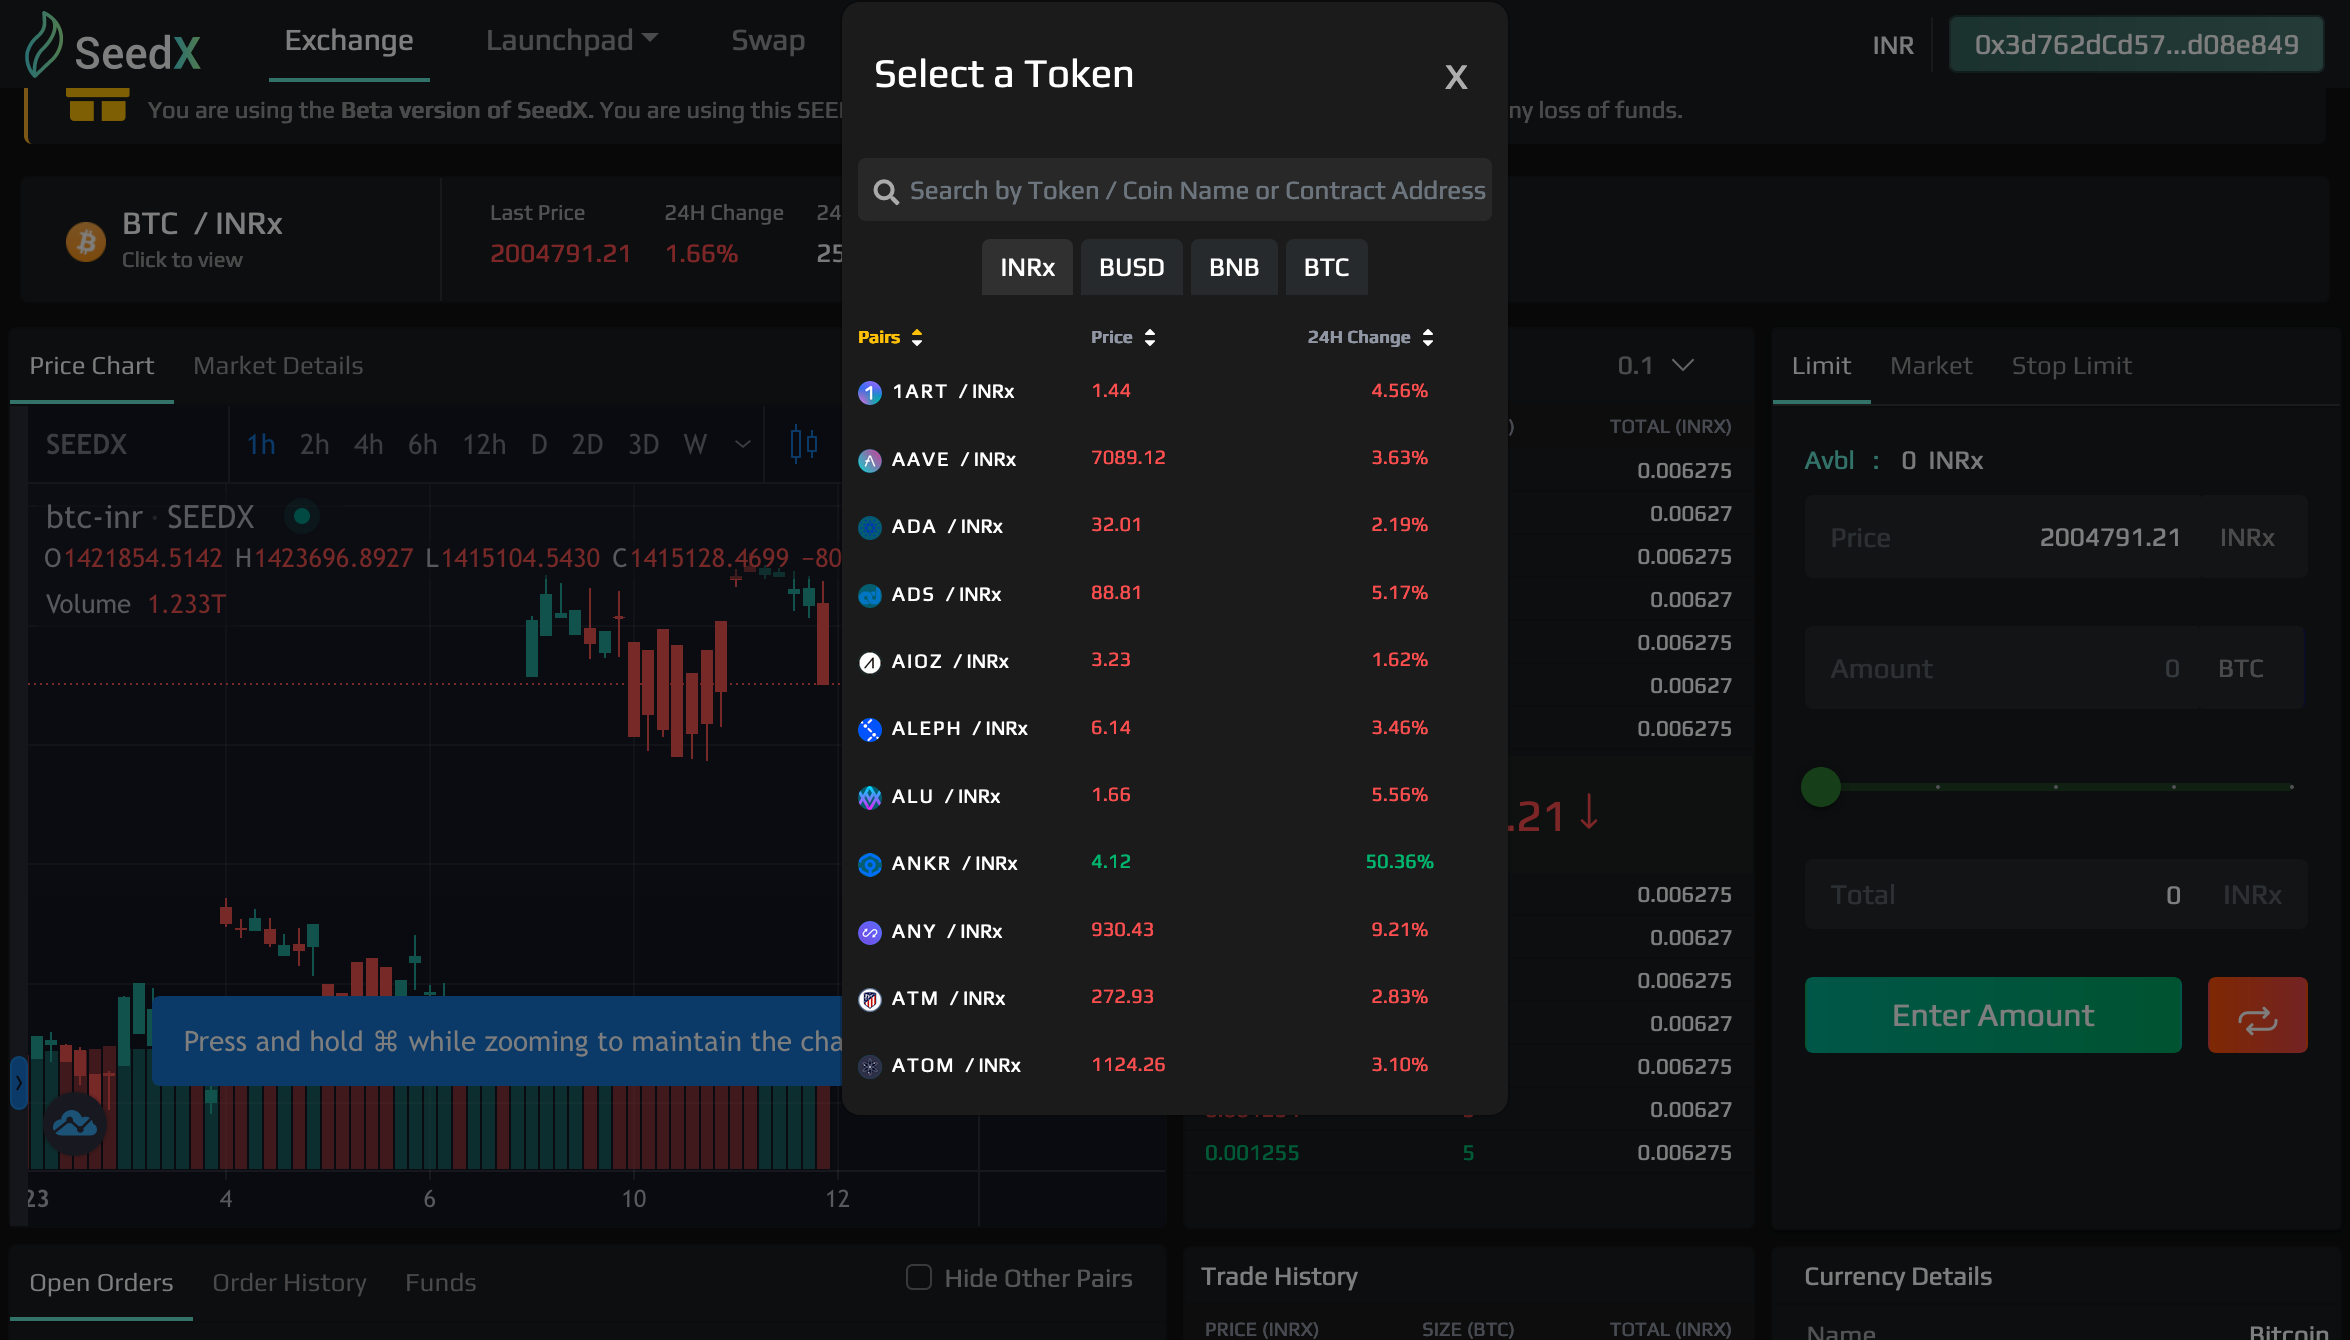Switch to the Market order tab
This screenshot has width=2350, height=1340.
(1930, 366)
